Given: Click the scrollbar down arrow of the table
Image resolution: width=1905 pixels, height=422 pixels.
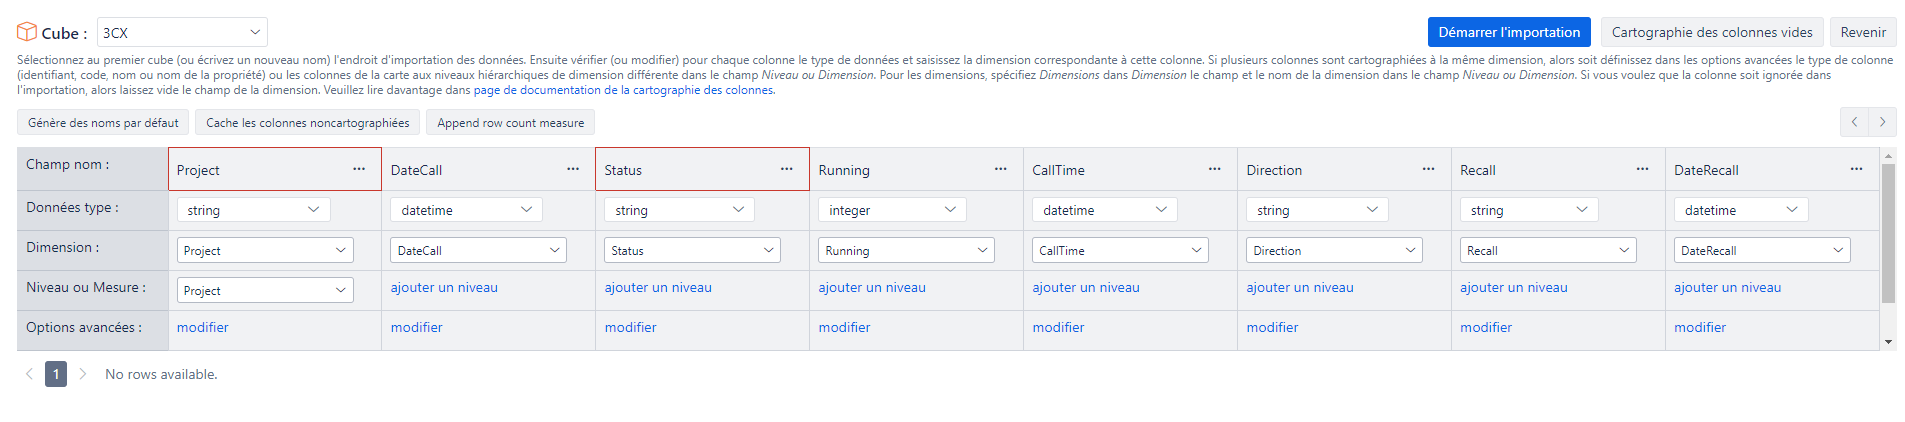Looking at the screenshot, I should point(1888,342).
